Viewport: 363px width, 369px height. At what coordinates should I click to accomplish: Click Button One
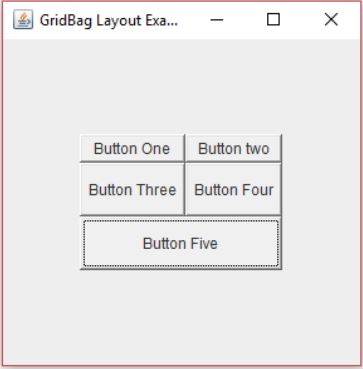tap(132, 148)
